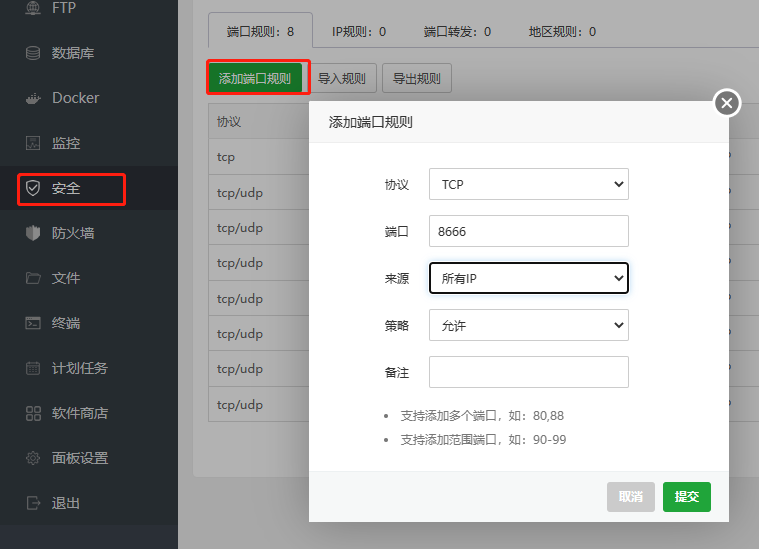Switch to the IP规则 tab
Screen dimensions: 759x549
[359, 31]
